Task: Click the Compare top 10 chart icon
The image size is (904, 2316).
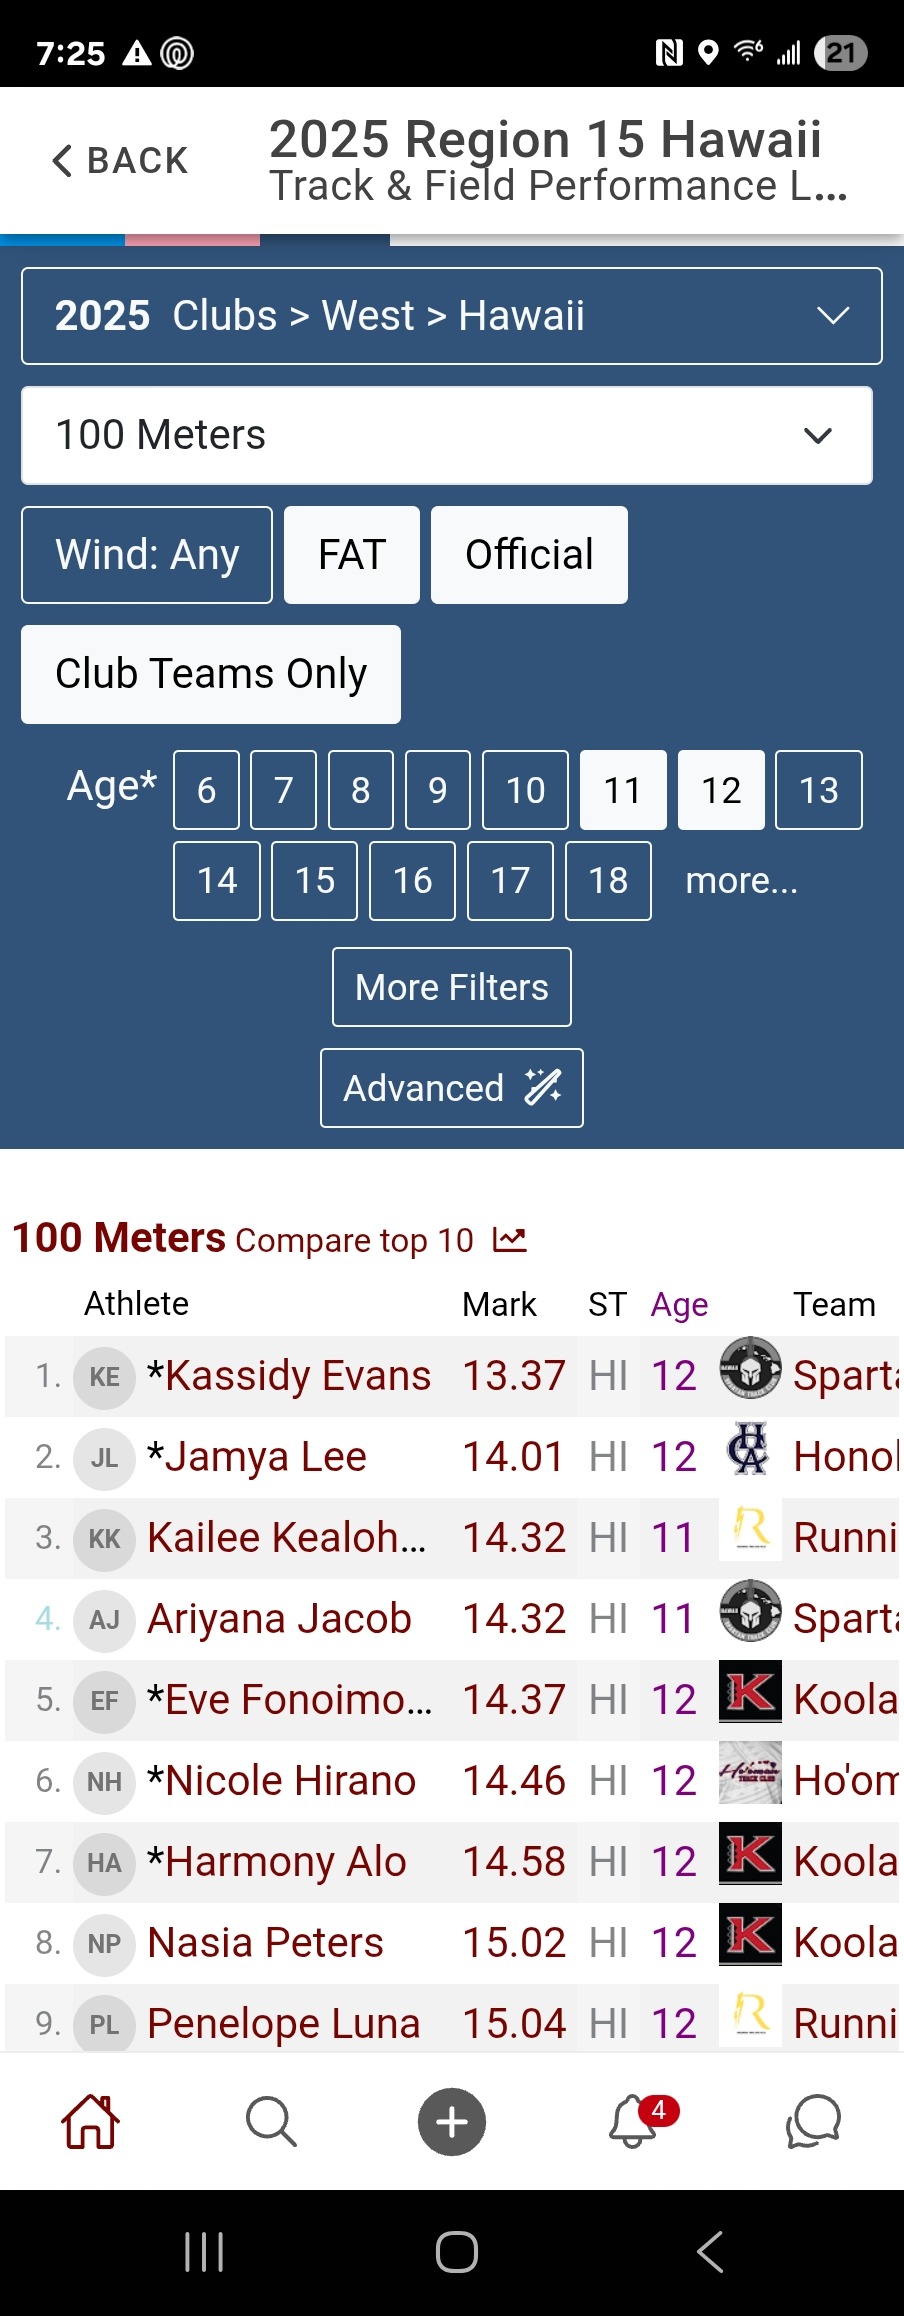Action: [509, 1240]
